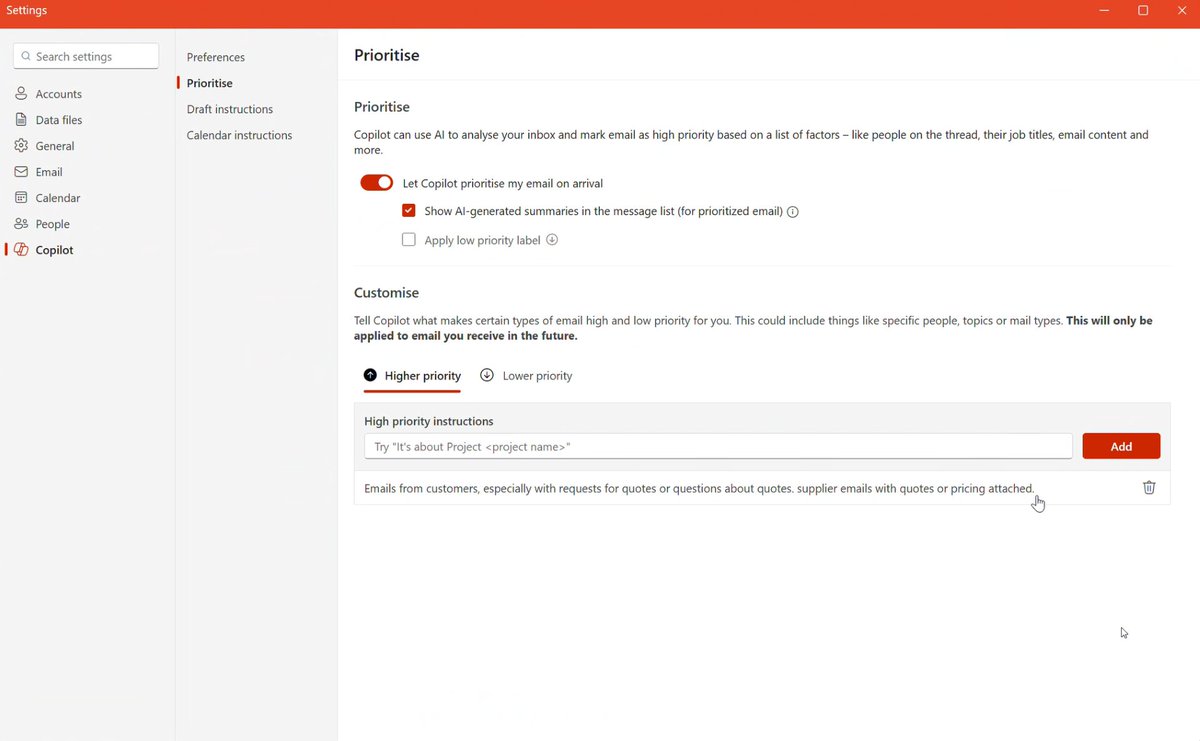Viewport: 1200px width, 741px height.
Task: Open Draft instructions sub-page
Action: pos(230,109)
